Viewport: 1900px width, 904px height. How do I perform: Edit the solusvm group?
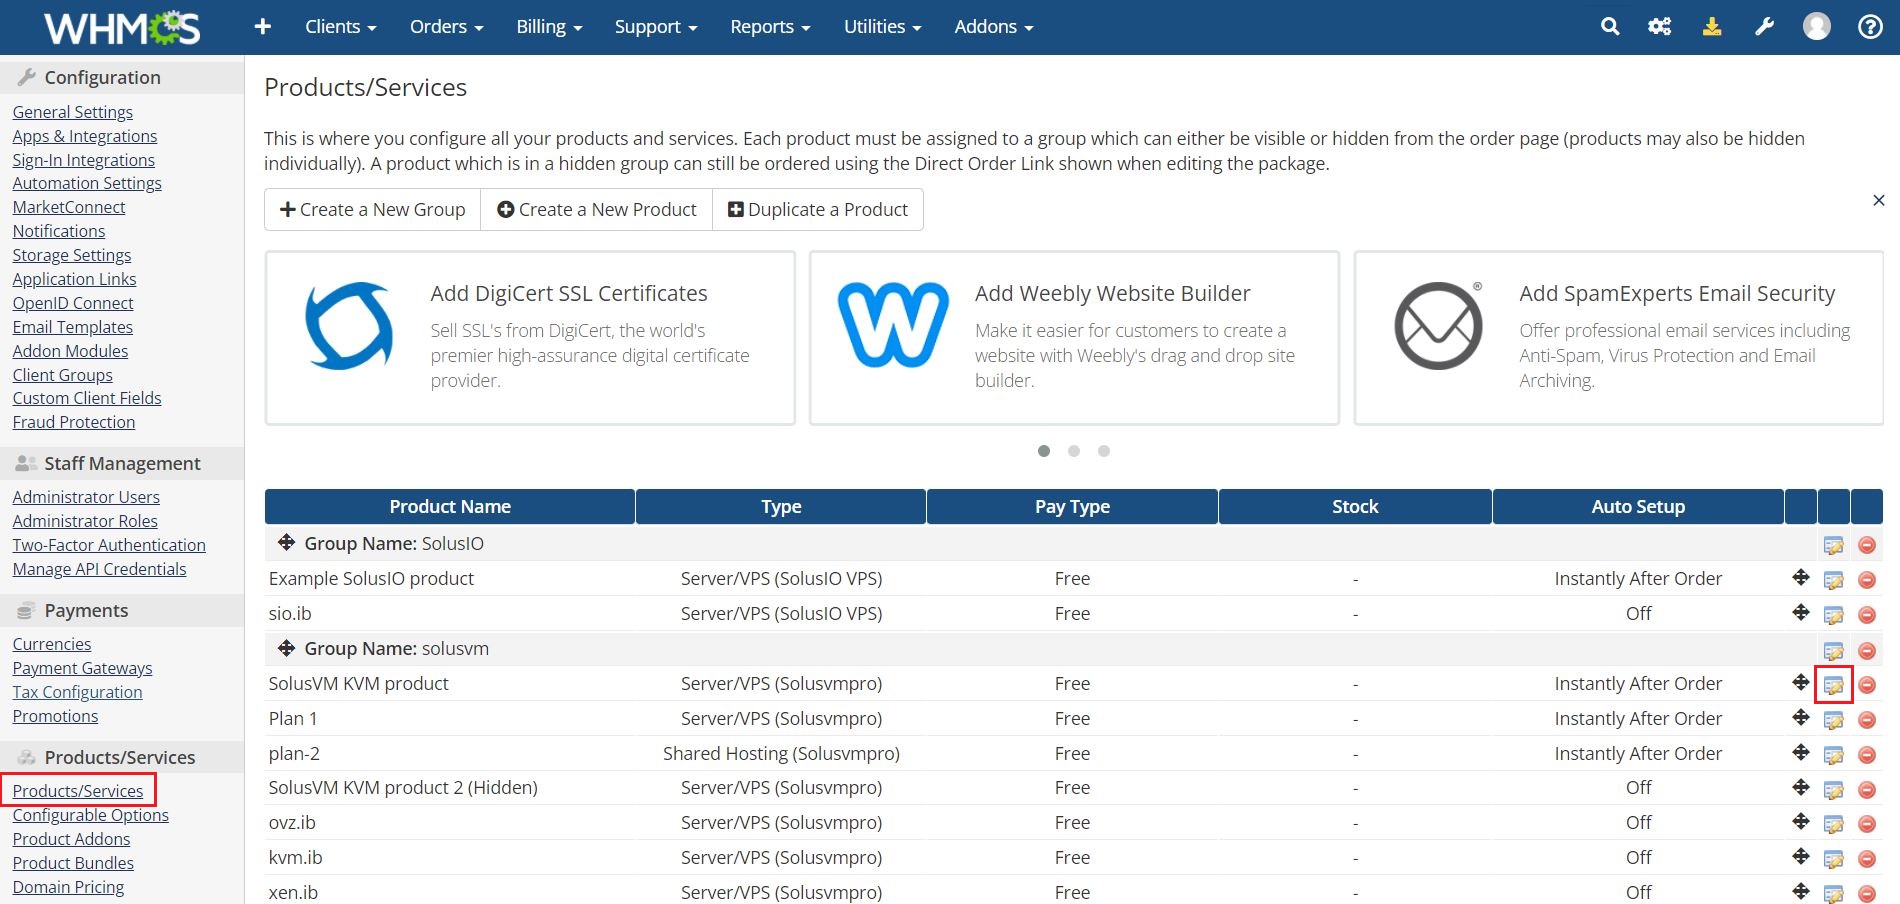[1833, 650]
